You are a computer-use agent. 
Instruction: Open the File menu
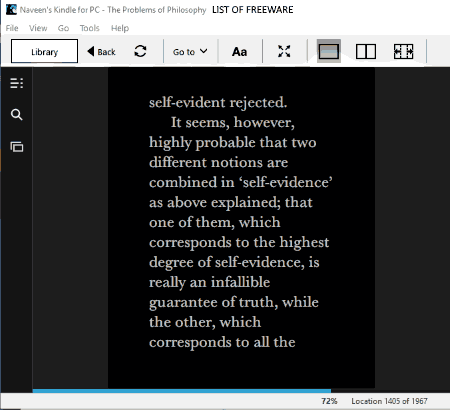pyautogui.click(x=12, y=28)
